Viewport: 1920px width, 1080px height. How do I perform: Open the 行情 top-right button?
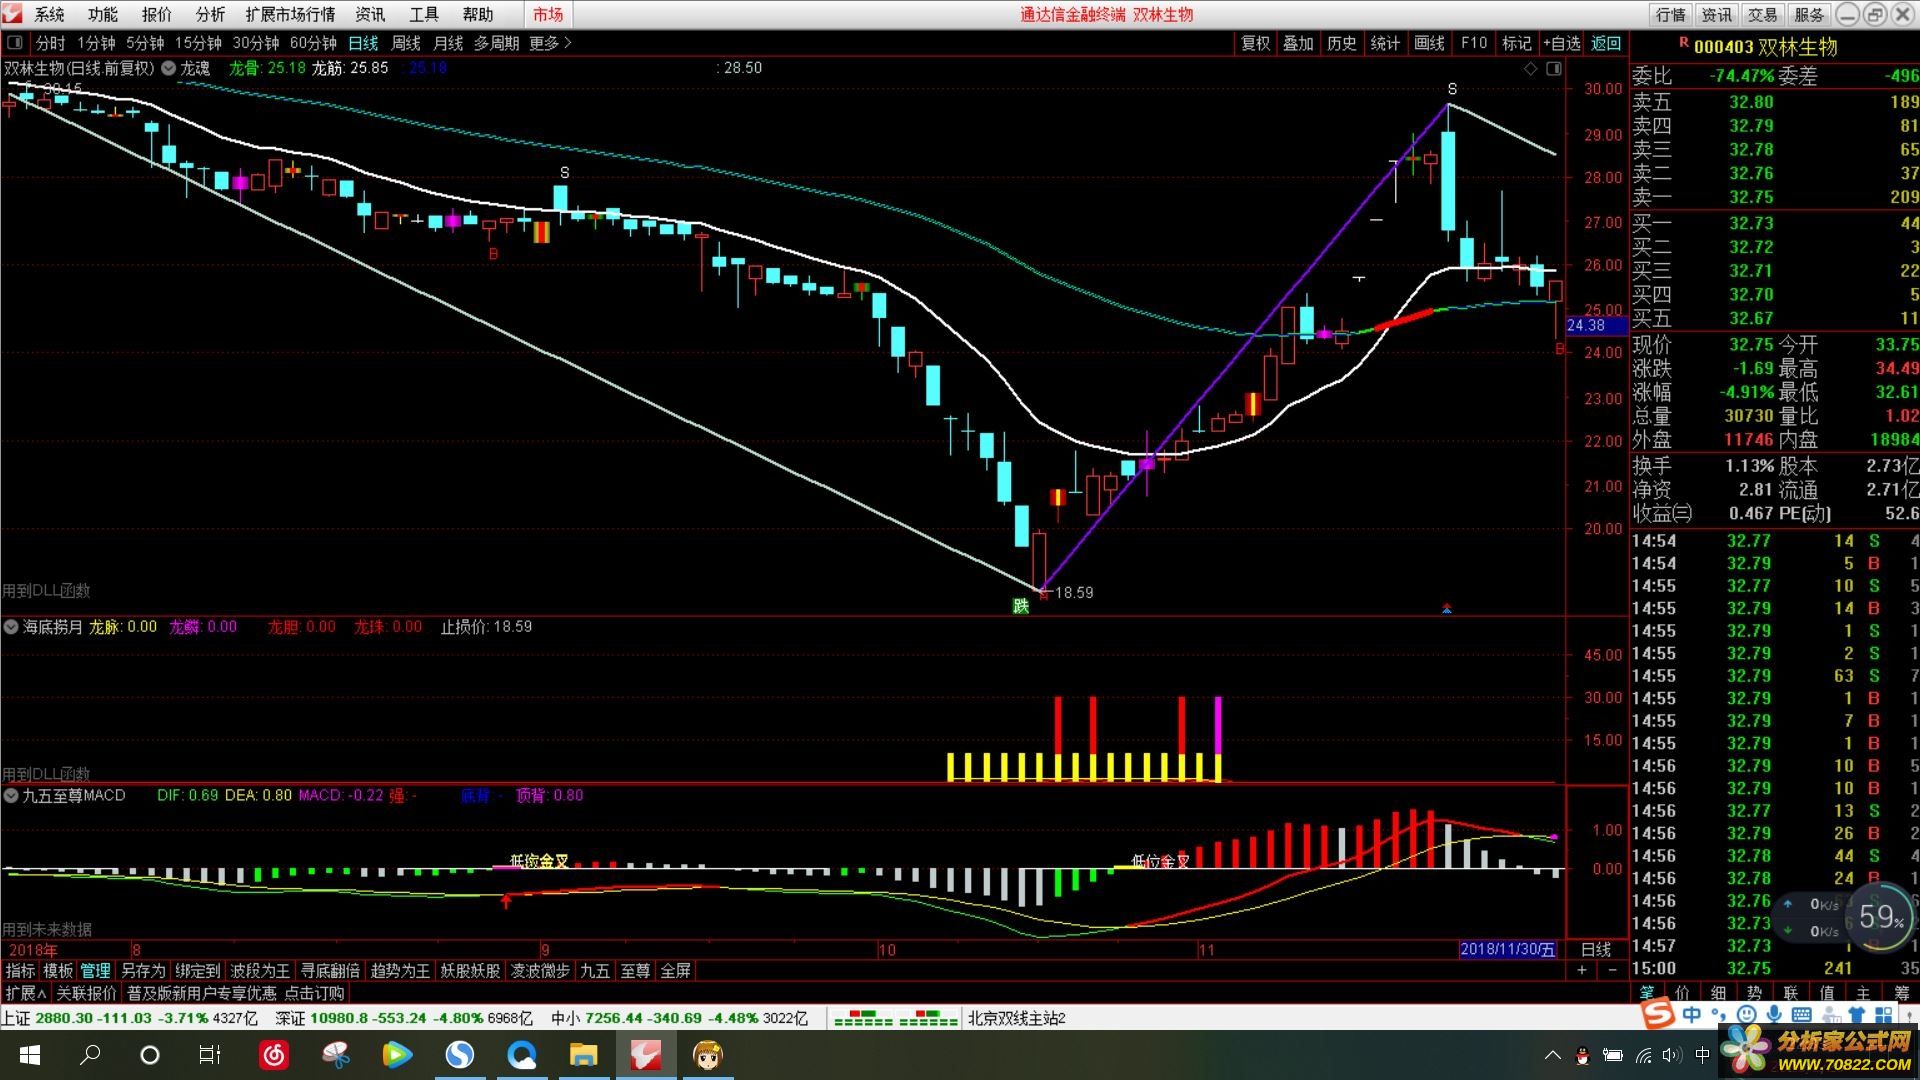(x=1670, y=14)
